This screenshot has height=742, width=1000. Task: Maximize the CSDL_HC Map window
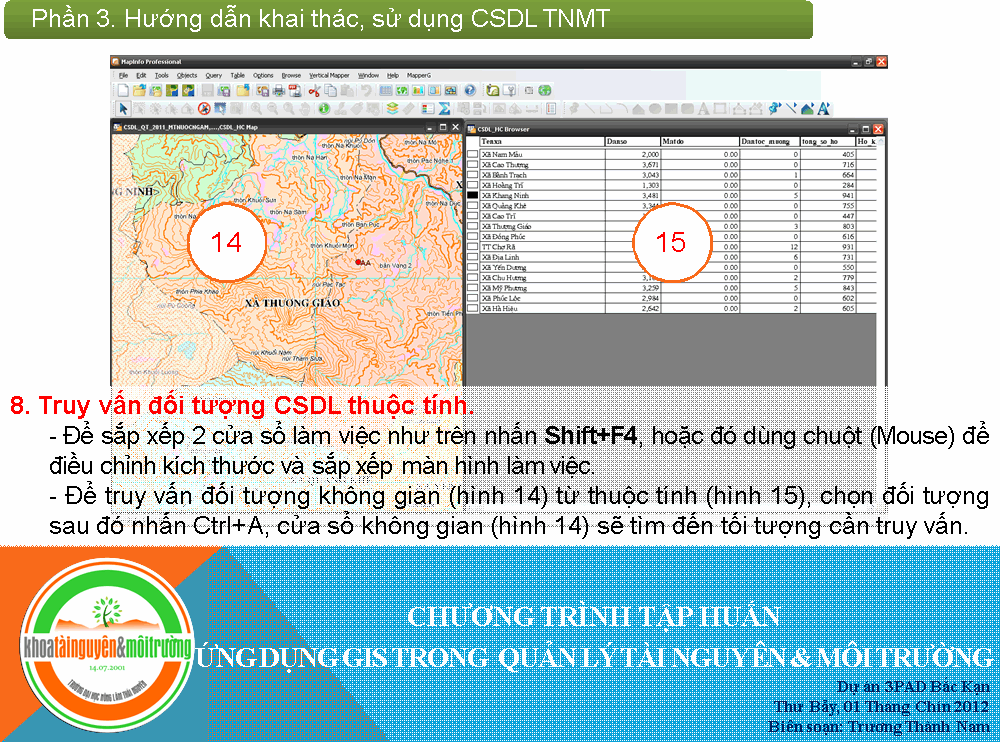click(x=443, y=127)
